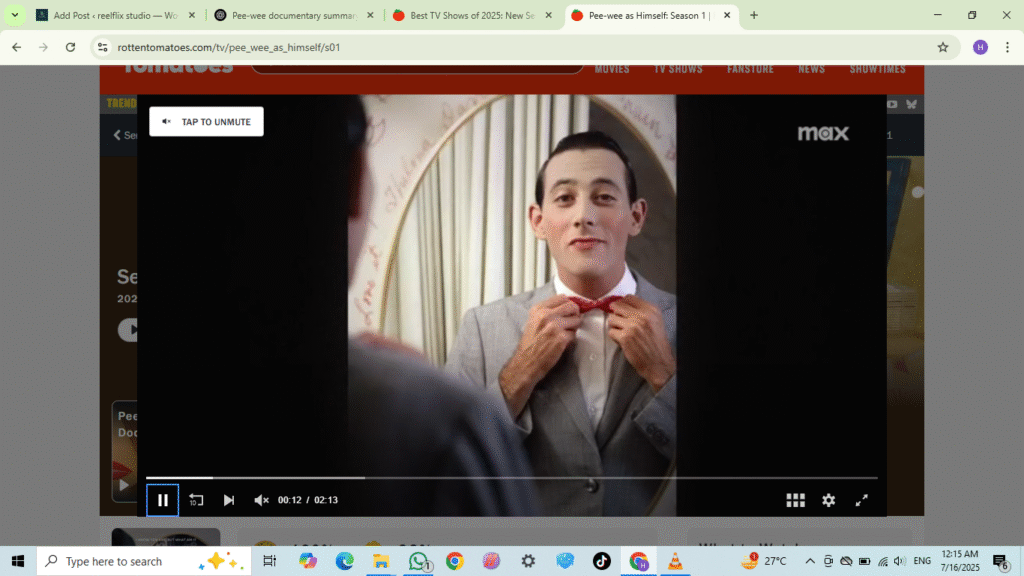
Task: Skip to the next video
Action: pos(229,500)
